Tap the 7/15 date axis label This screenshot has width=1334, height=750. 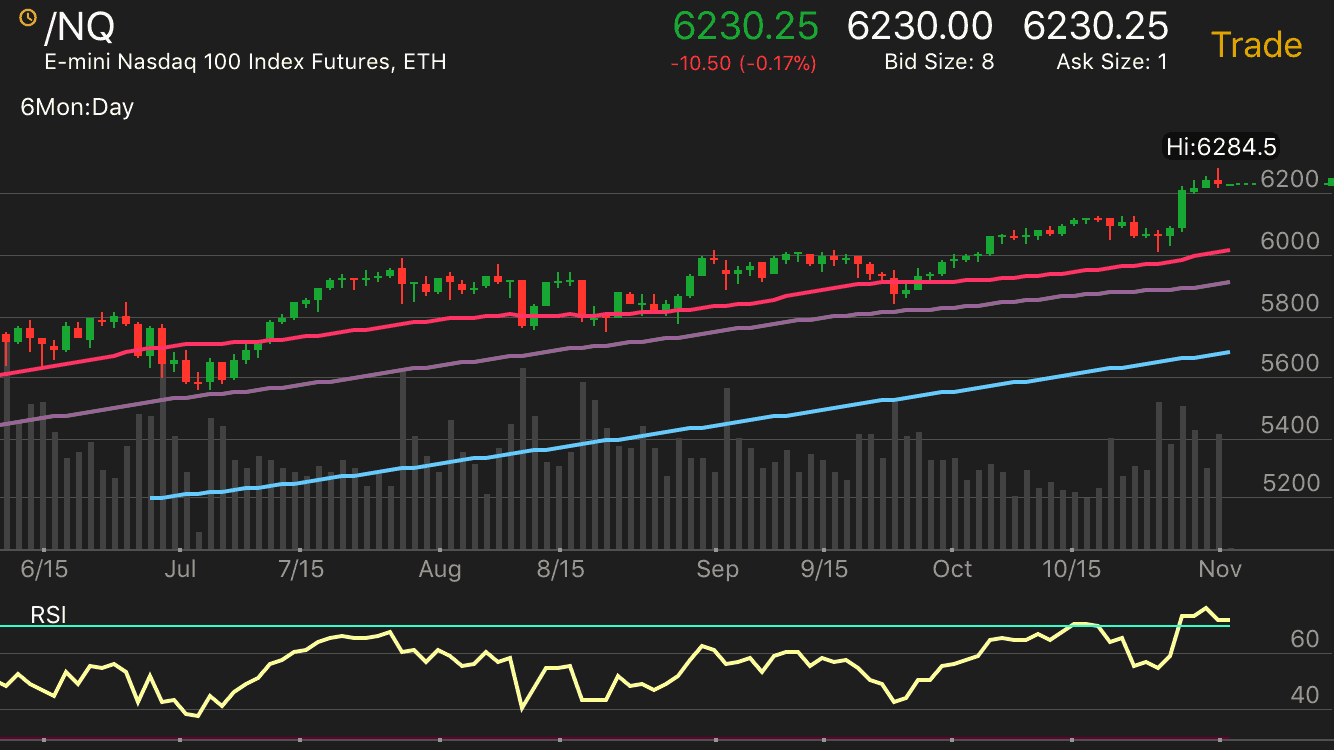[x=301, y=569]
